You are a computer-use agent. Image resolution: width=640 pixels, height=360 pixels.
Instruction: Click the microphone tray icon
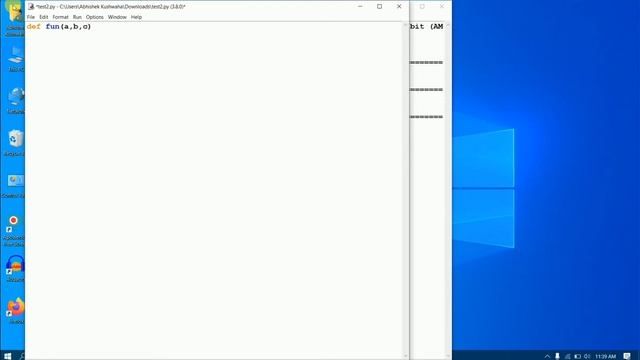[557, 356]
